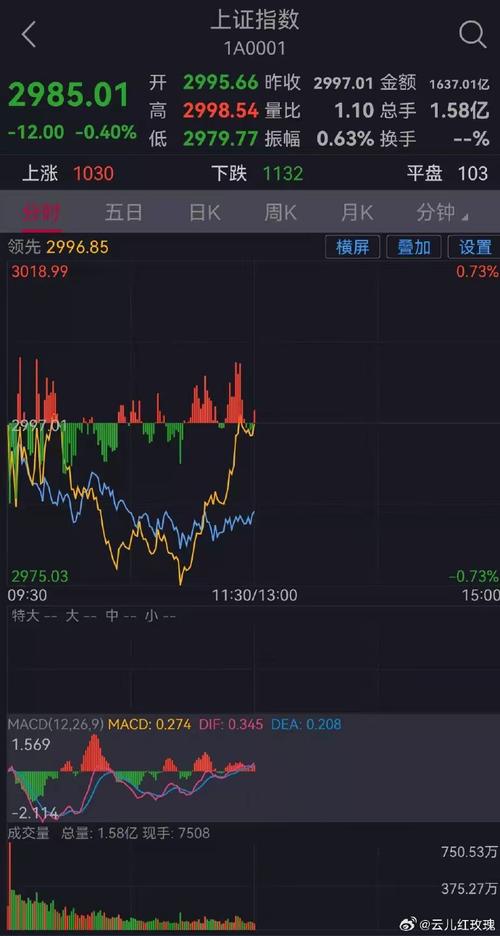Screen dimensions: 500x936
Task: Tap the 成交量 volume label
Action: (x=28, y=833)
